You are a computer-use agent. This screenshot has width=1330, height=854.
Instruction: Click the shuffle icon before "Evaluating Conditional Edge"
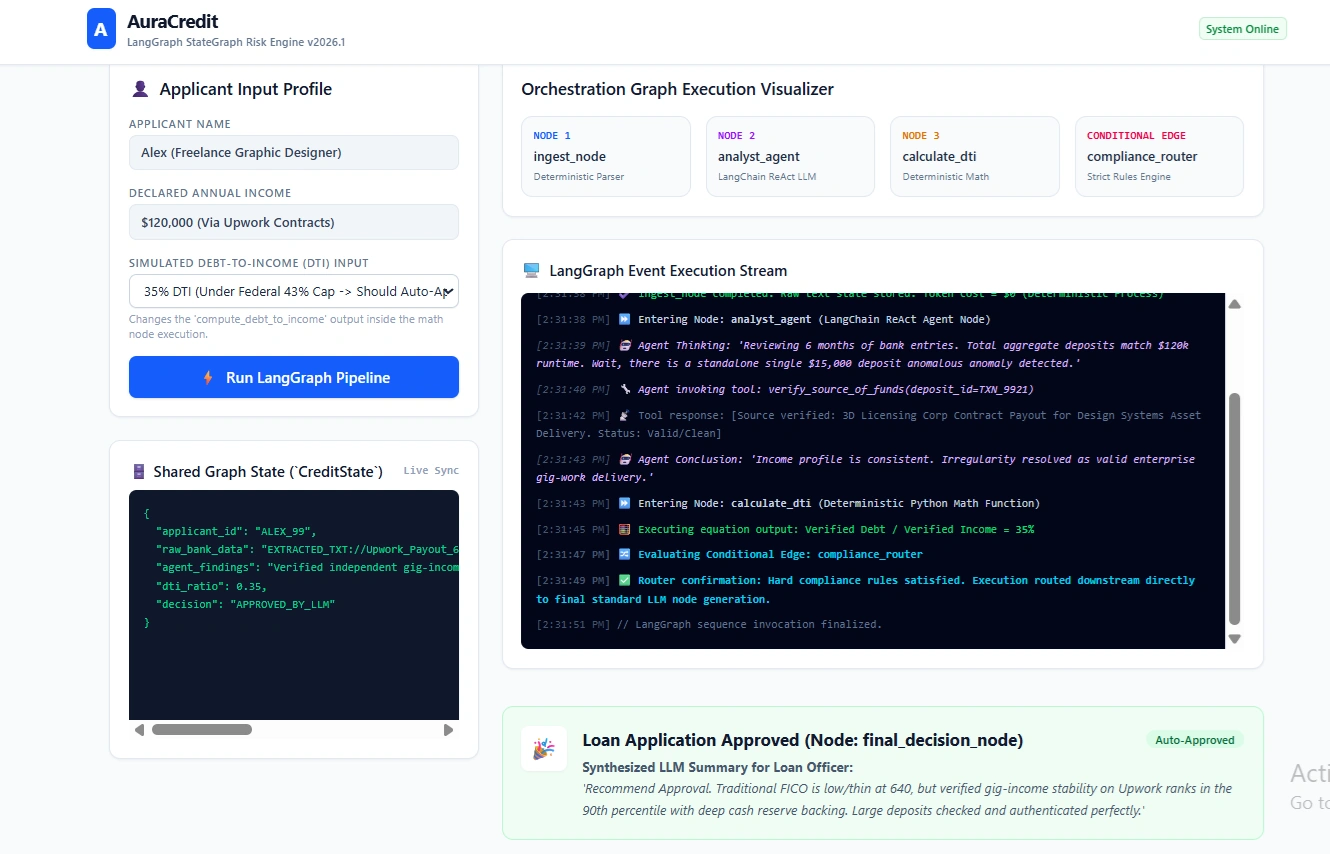pyautogui.click(x=625, y=554)
